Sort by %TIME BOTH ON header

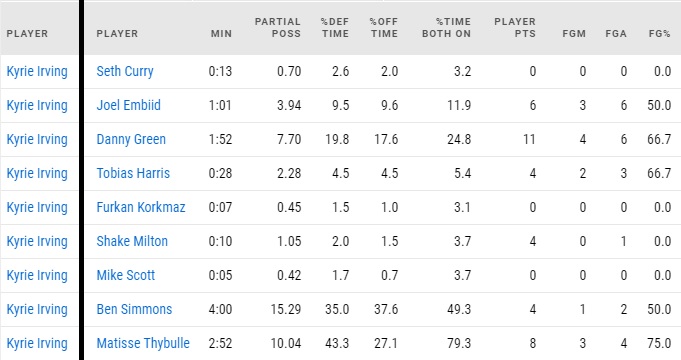click(x=446, y=28)
